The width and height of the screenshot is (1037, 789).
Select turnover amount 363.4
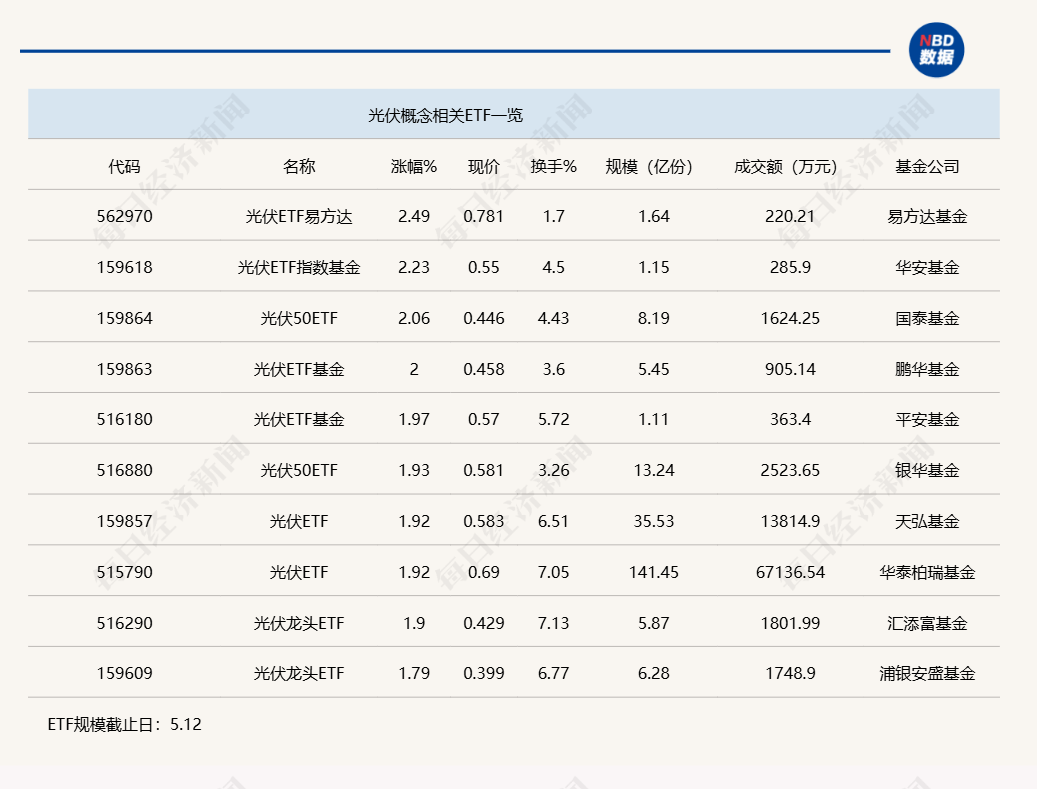coord(790,419)
